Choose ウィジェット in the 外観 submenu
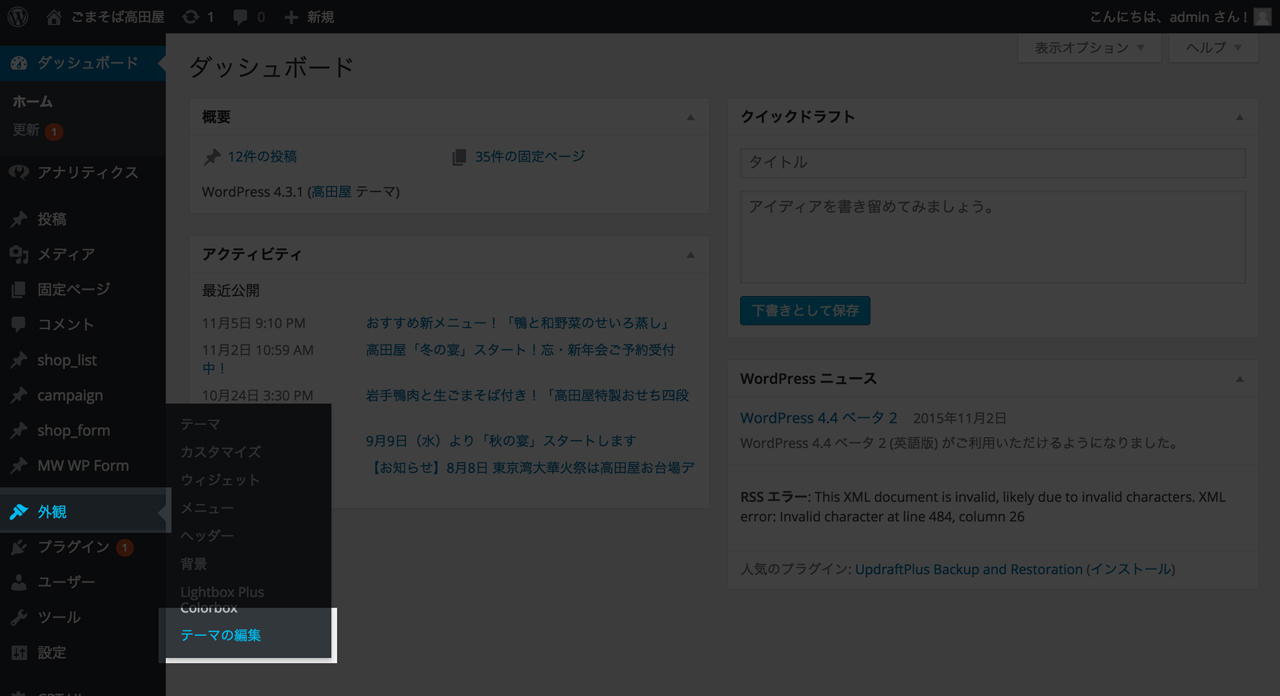The height and width of the screenshot is (696, 1280). tap(220, 480)
